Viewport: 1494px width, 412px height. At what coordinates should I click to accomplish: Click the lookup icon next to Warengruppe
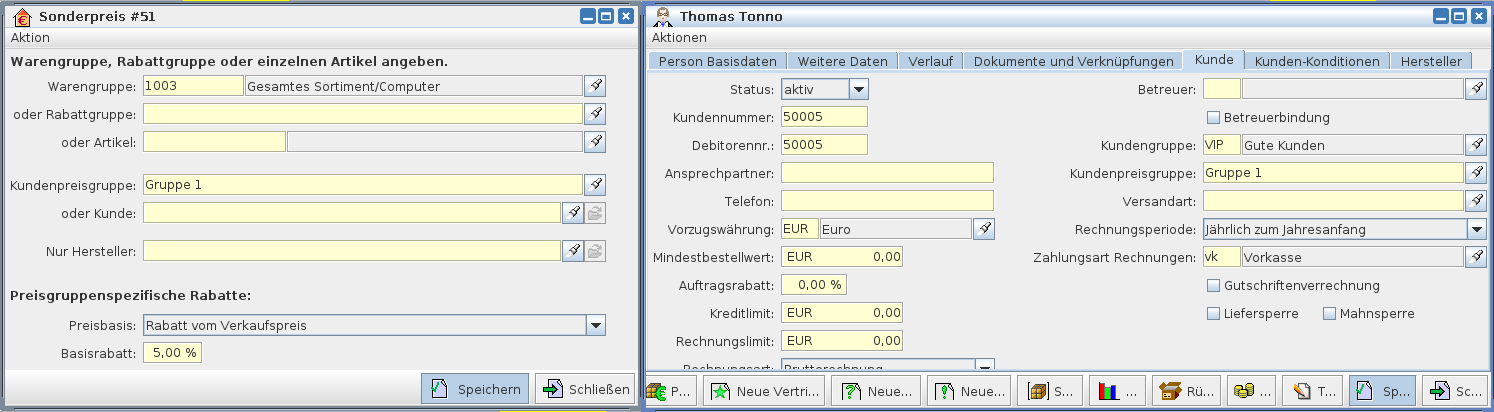coord(595,86)
